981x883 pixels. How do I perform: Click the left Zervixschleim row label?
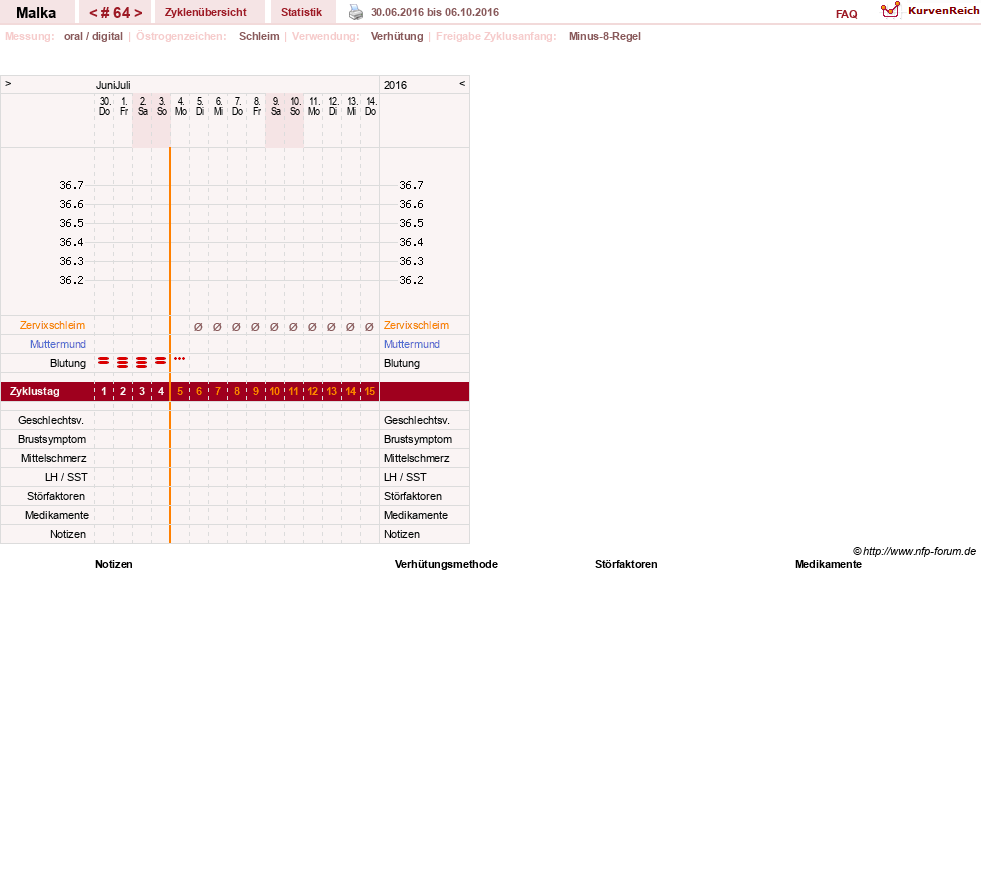53,325
